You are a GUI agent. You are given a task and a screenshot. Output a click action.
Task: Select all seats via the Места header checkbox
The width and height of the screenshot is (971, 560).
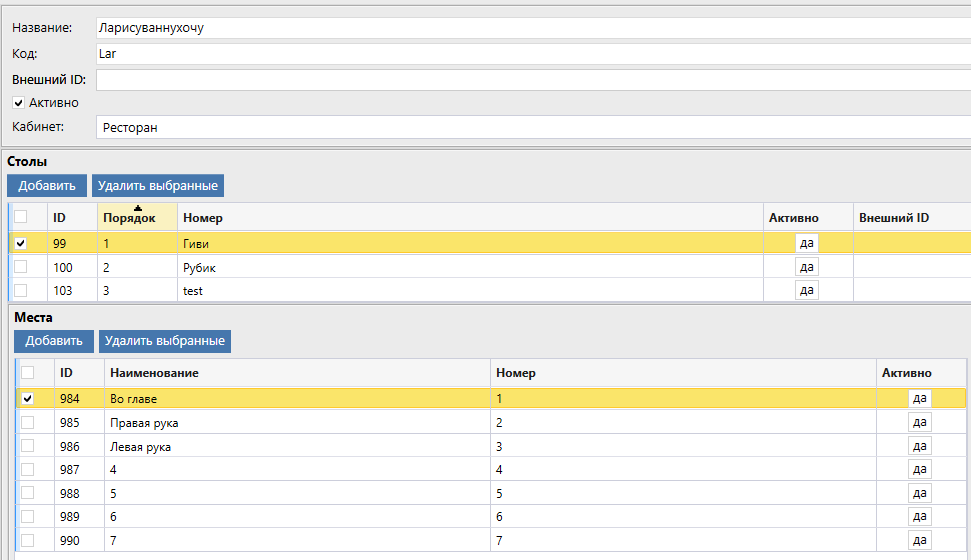(x=28, y=373)
